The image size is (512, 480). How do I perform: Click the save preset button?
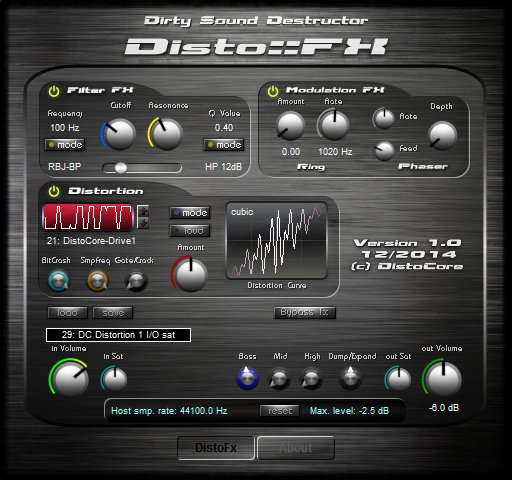point(113,313)
